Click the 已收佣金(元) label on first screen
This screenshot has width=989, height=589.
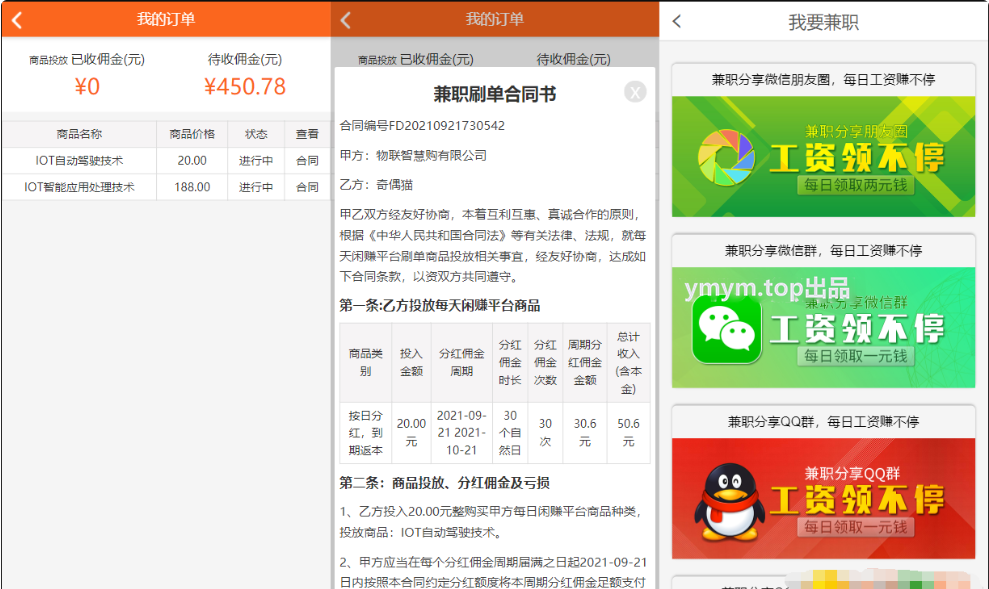[108, 59]
